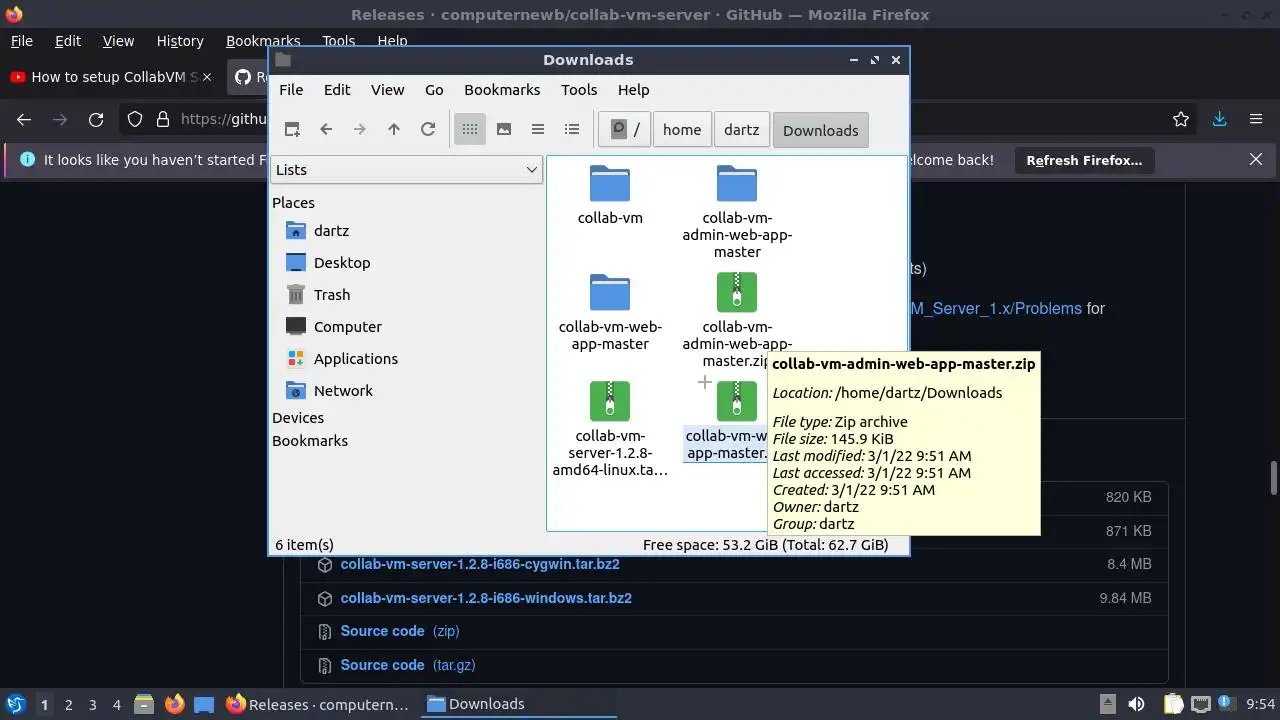Select the collab-vm-admin-web-app-master folder
1280x720 pixels.
(x=737, y=212)
